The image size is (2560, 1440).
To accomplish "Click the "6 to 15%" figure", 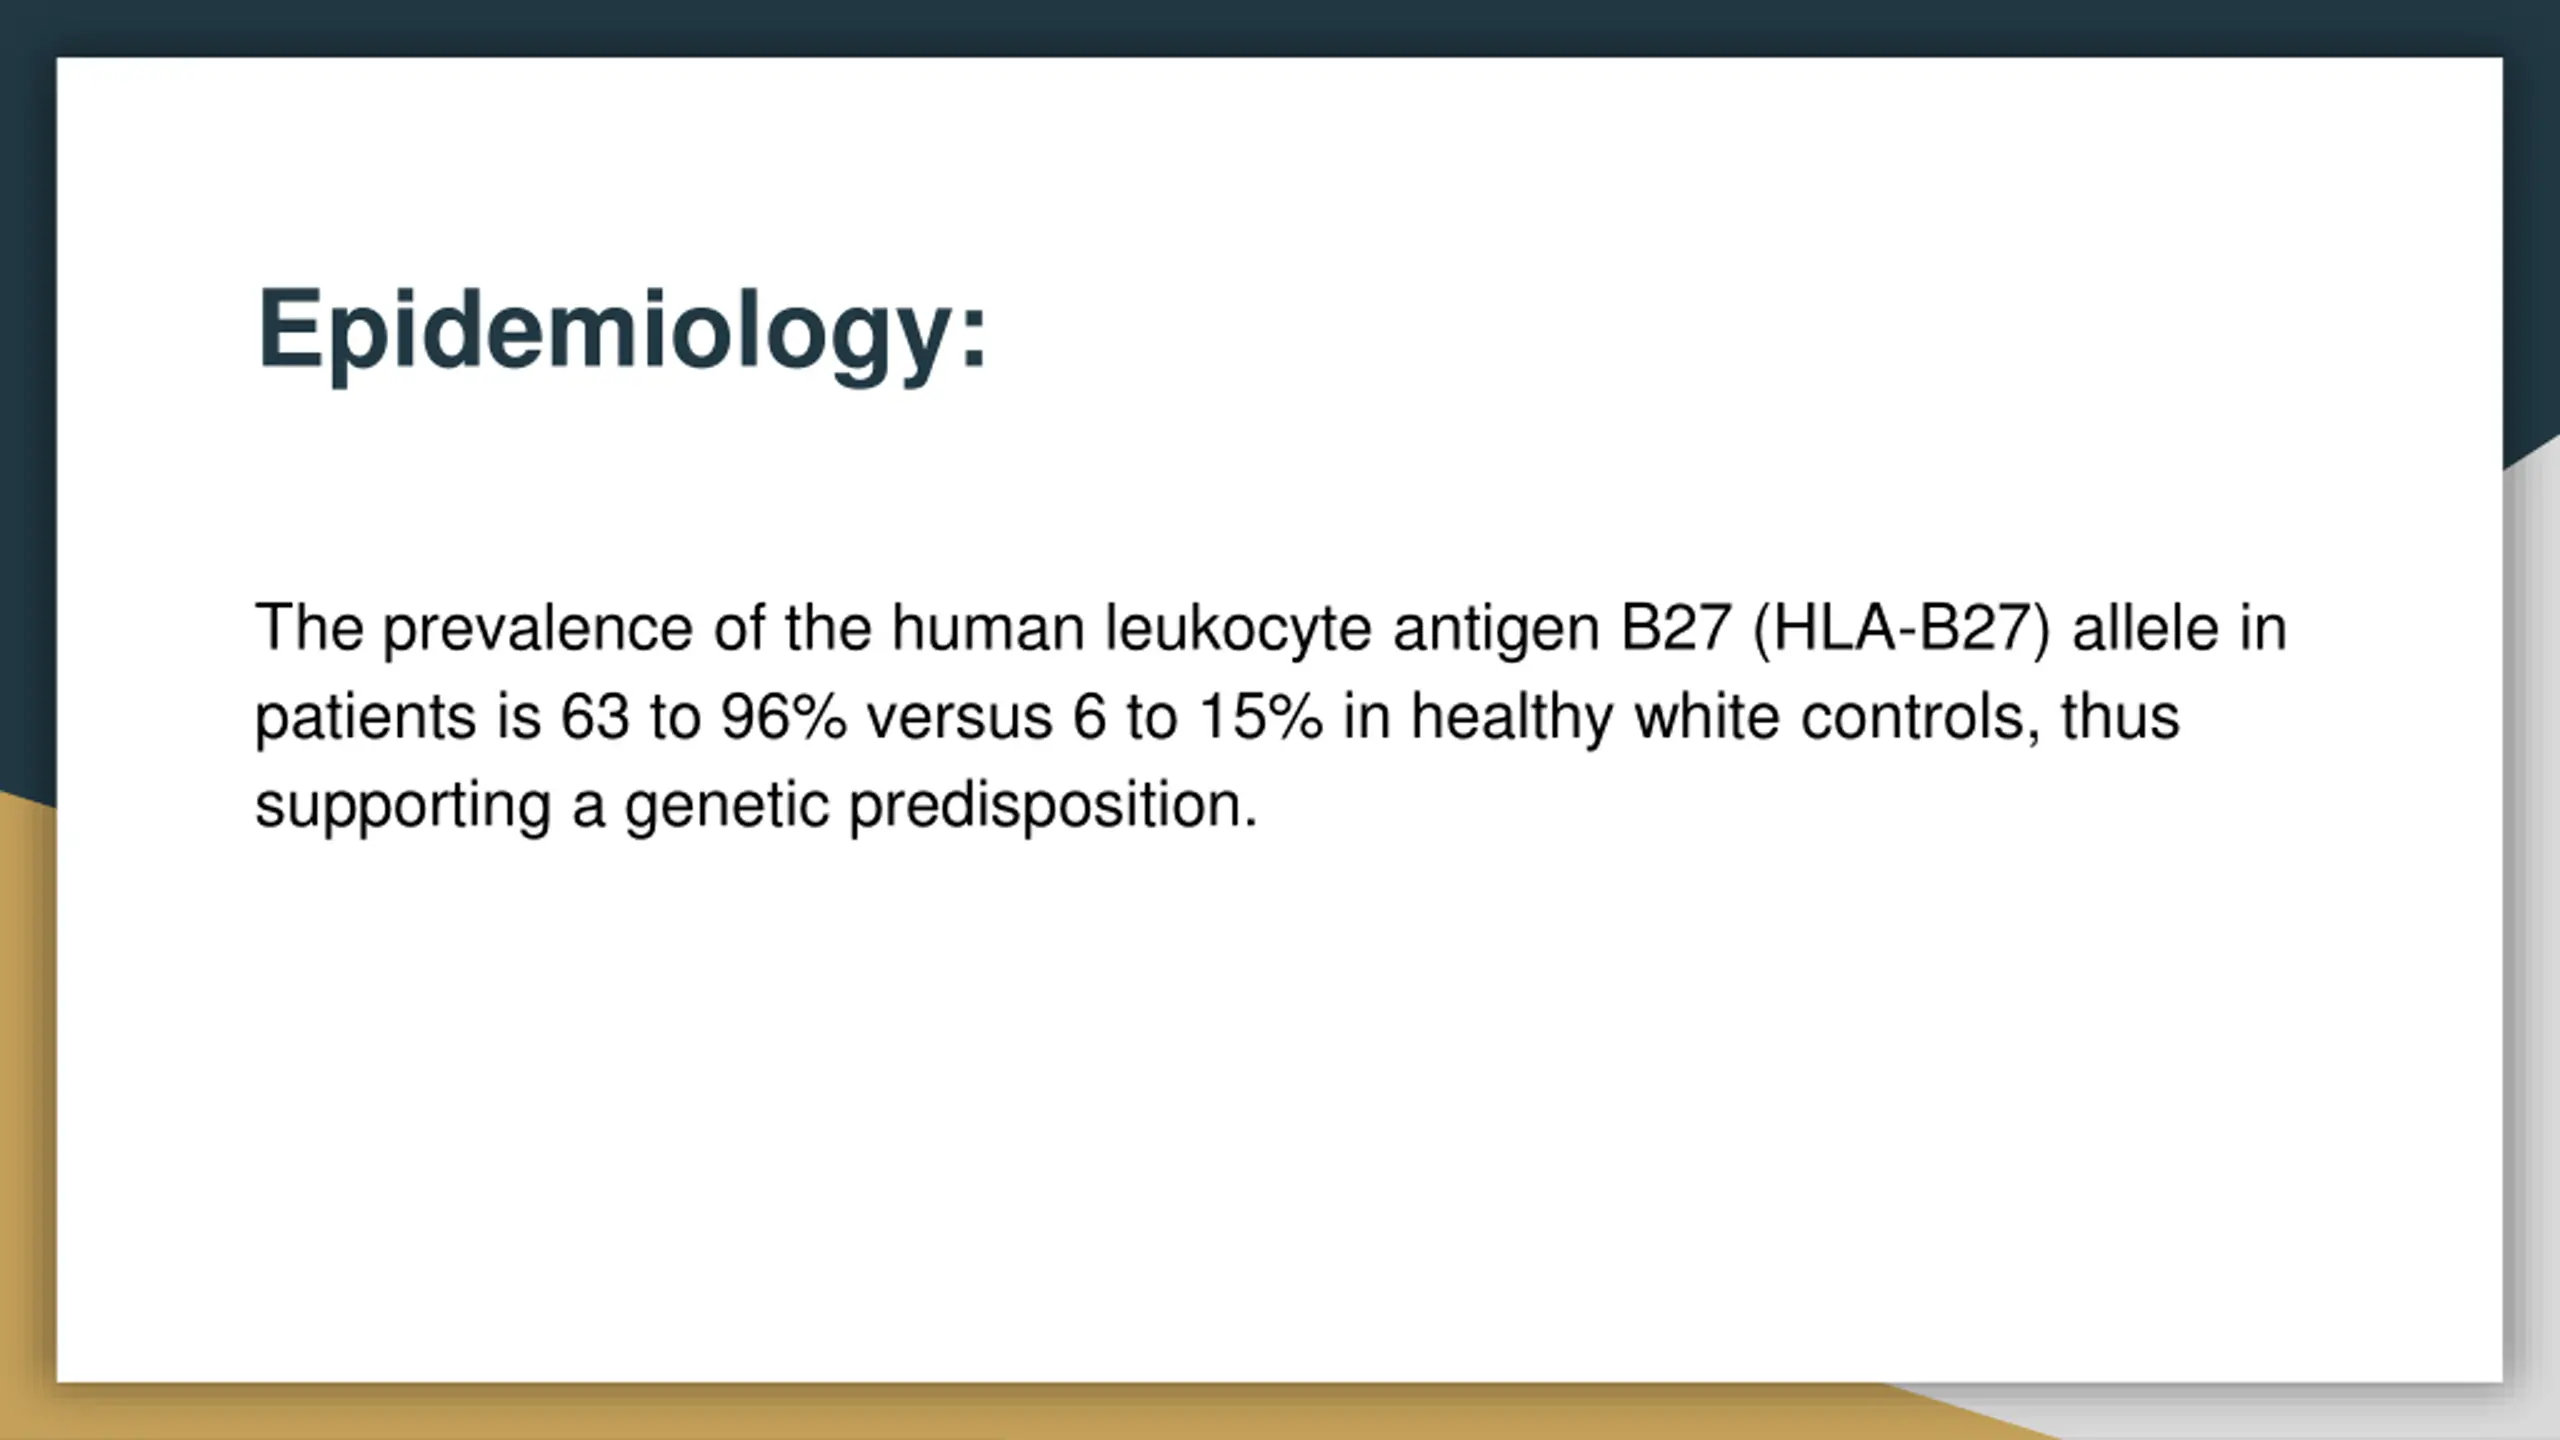I will click(1198, 718).
